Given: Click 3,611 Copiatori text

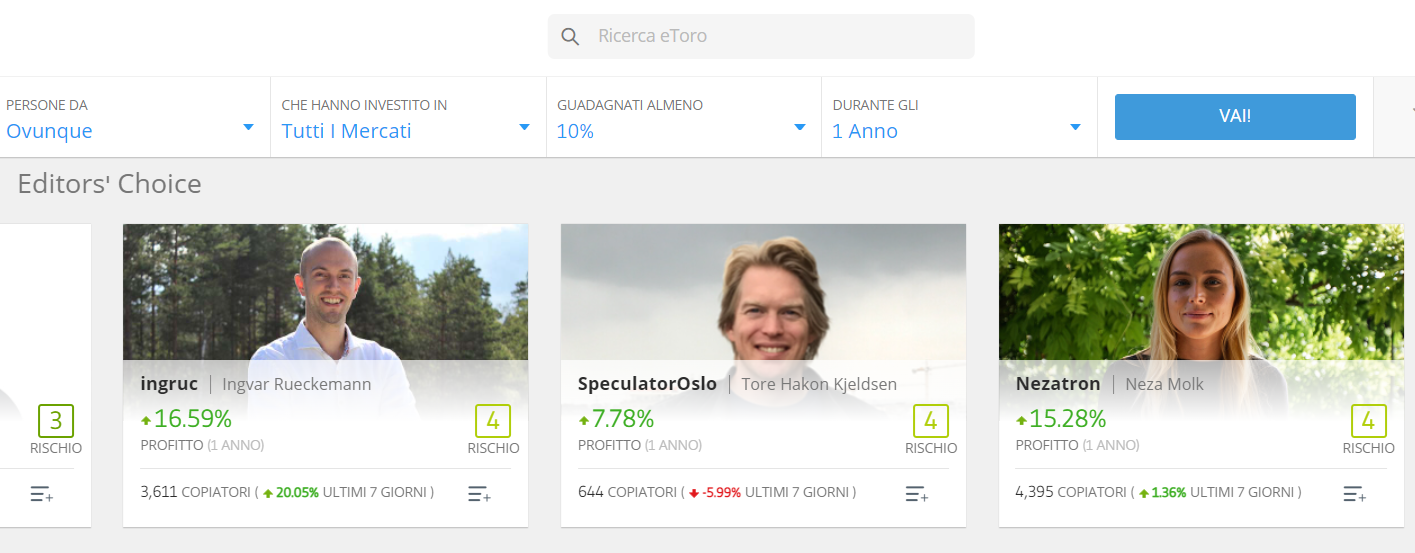Looking at the screenshot, I should pyautogui.click(x=195, y=492).
